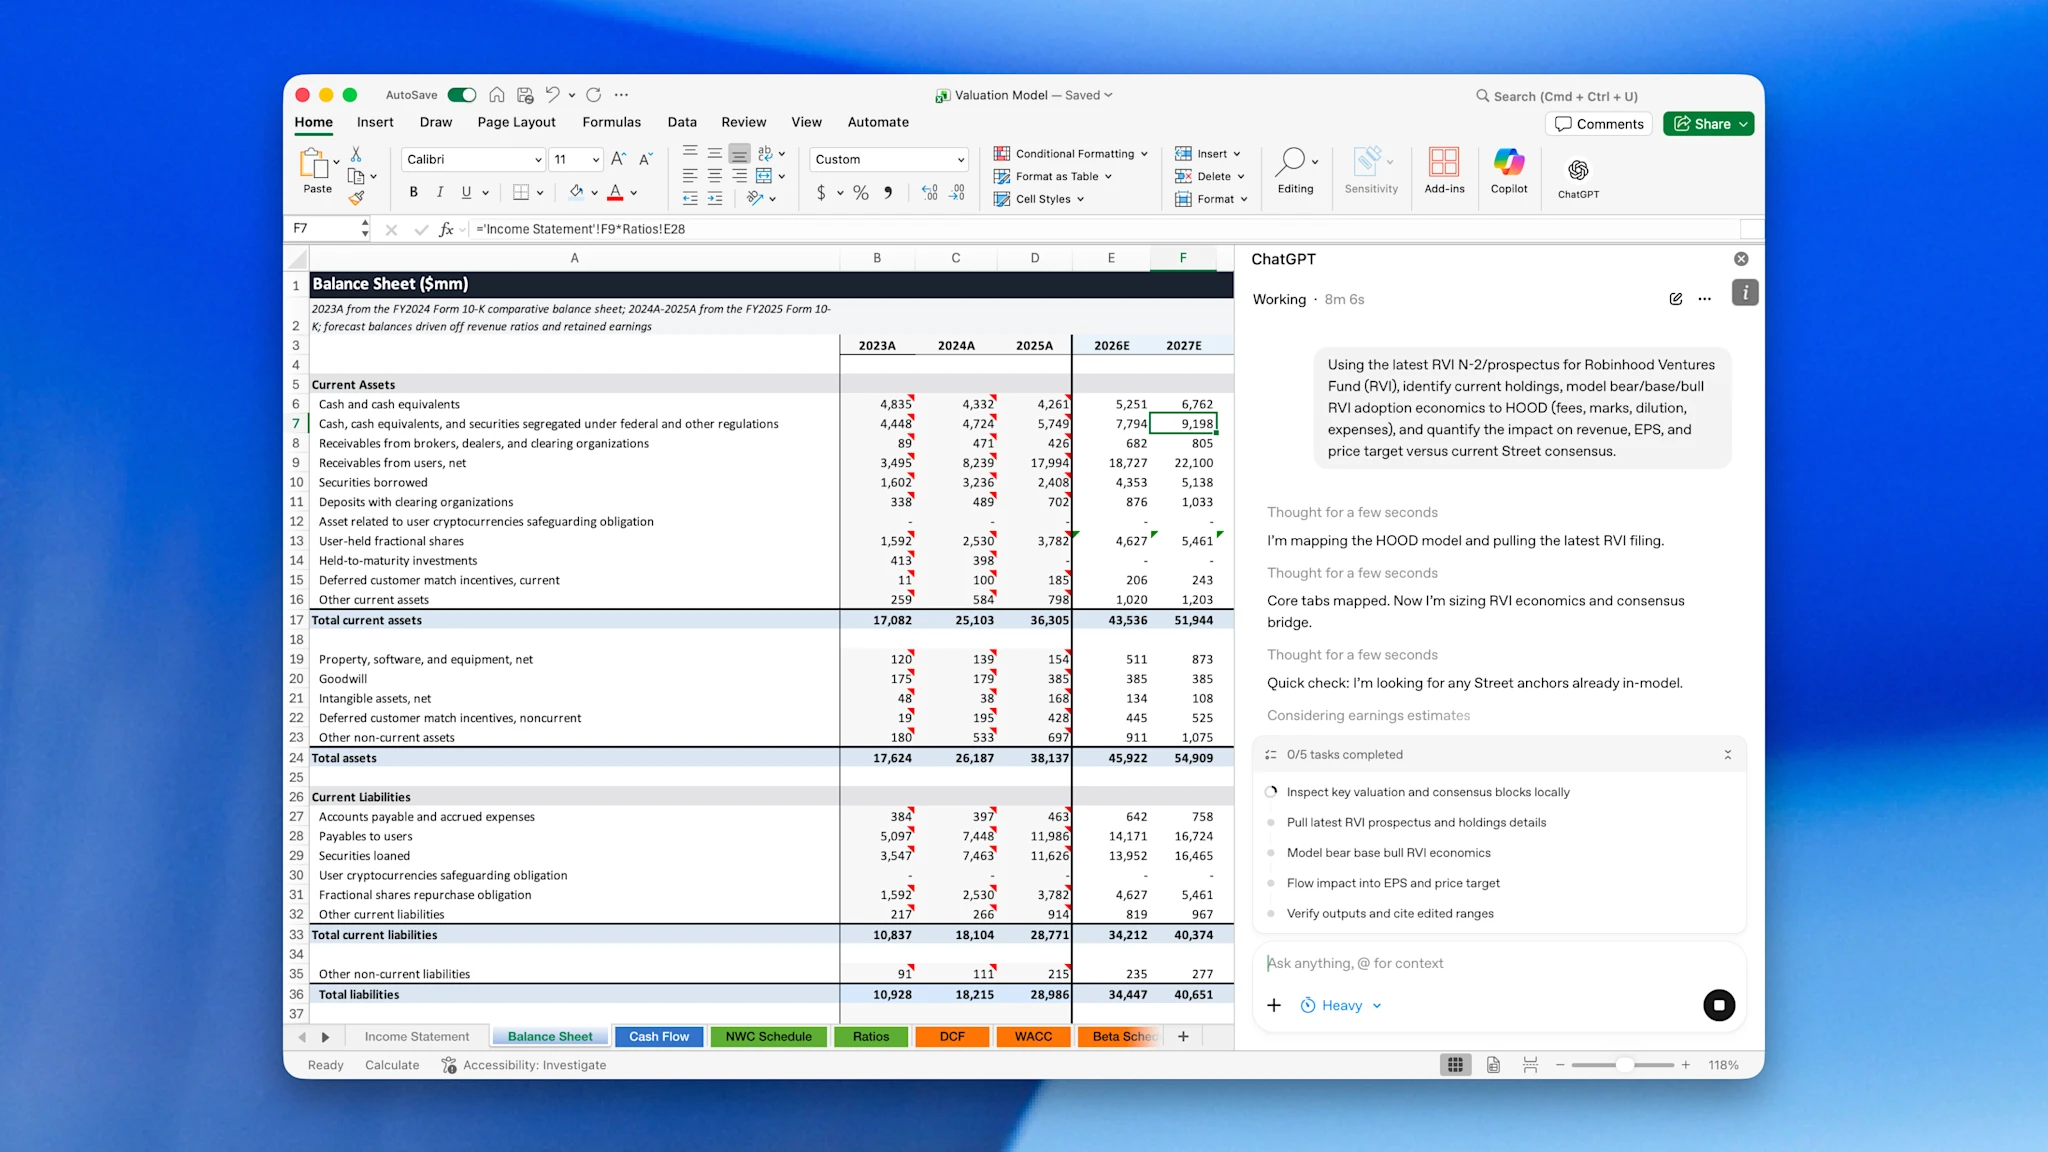
Task: Toggle Page Layout view in status bar
Action: [1493, 1065]
